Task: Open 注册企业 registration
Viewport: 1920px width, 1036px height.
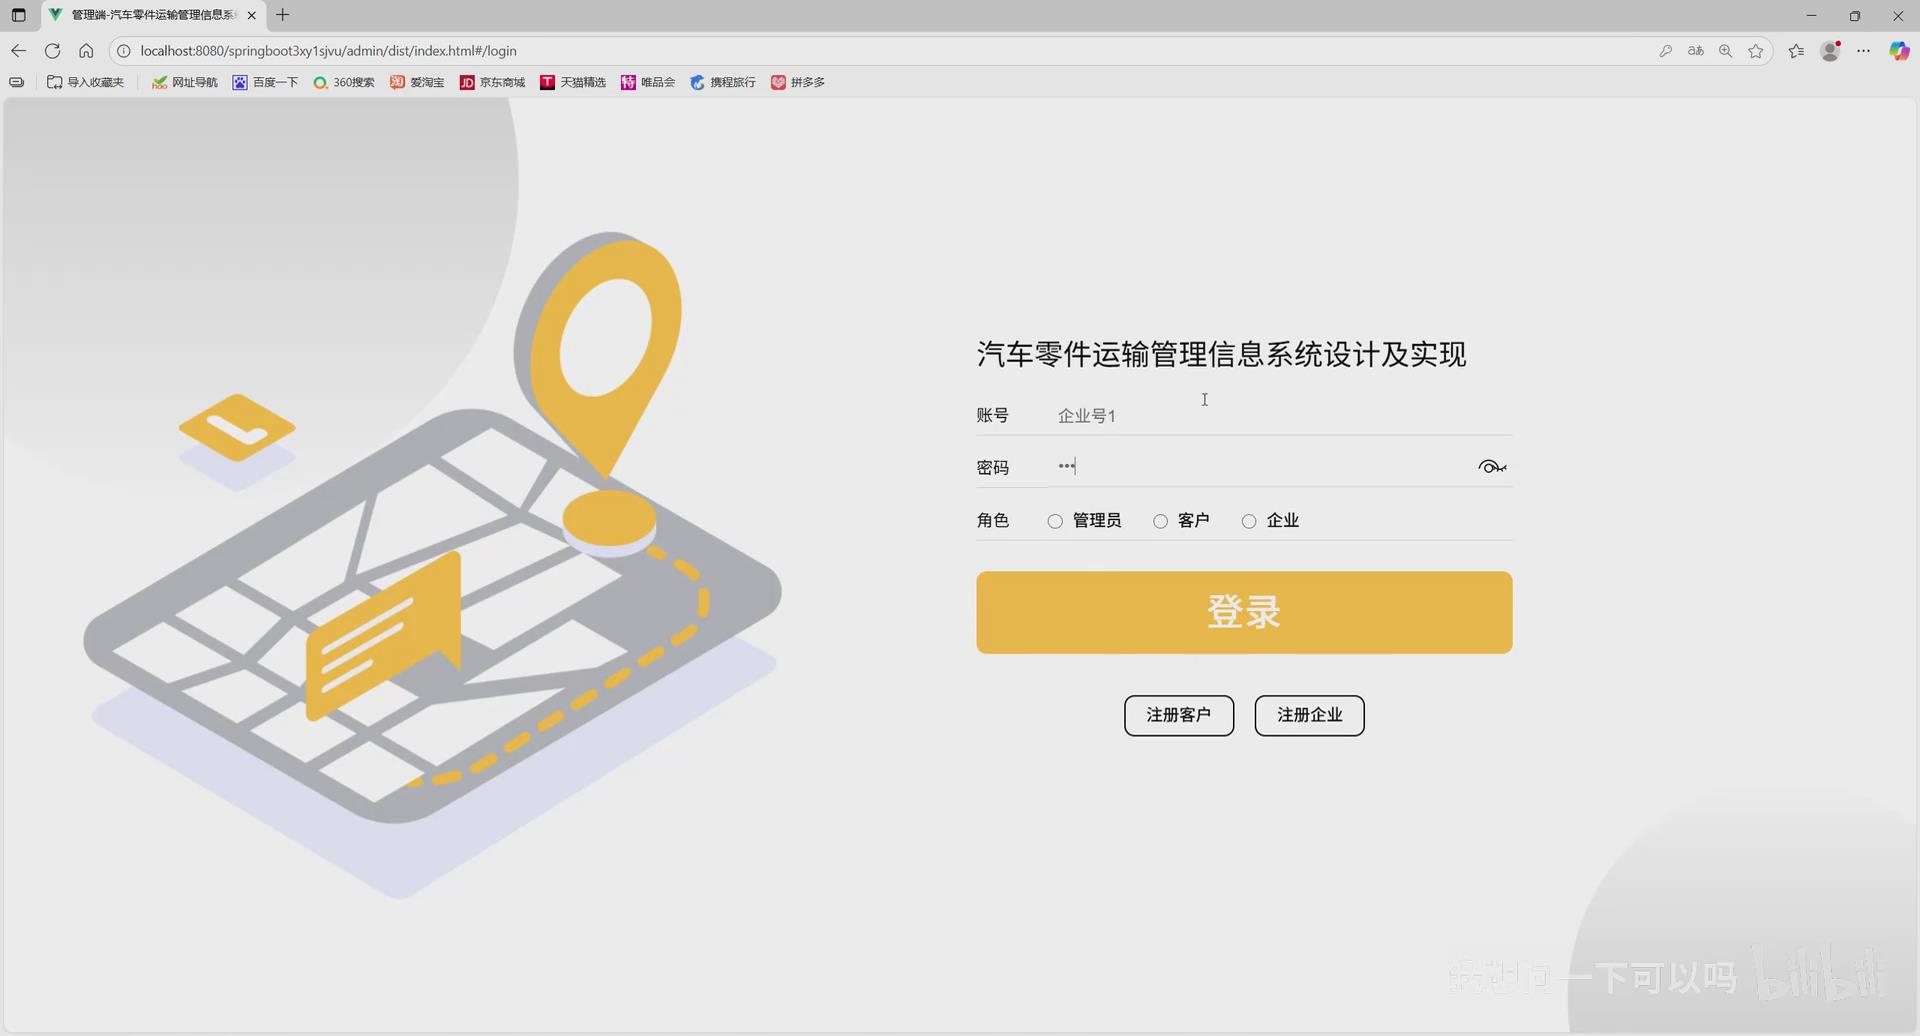Action: (x=1310, y=715)
